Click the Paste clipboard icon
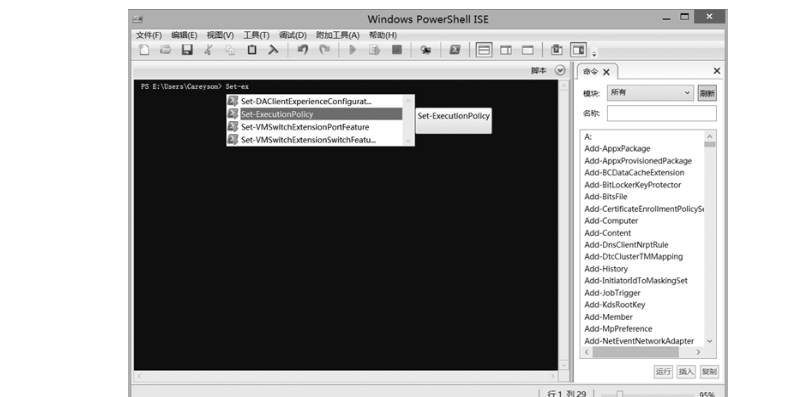Viewport: 799px width, 397px height. (252, 49)
